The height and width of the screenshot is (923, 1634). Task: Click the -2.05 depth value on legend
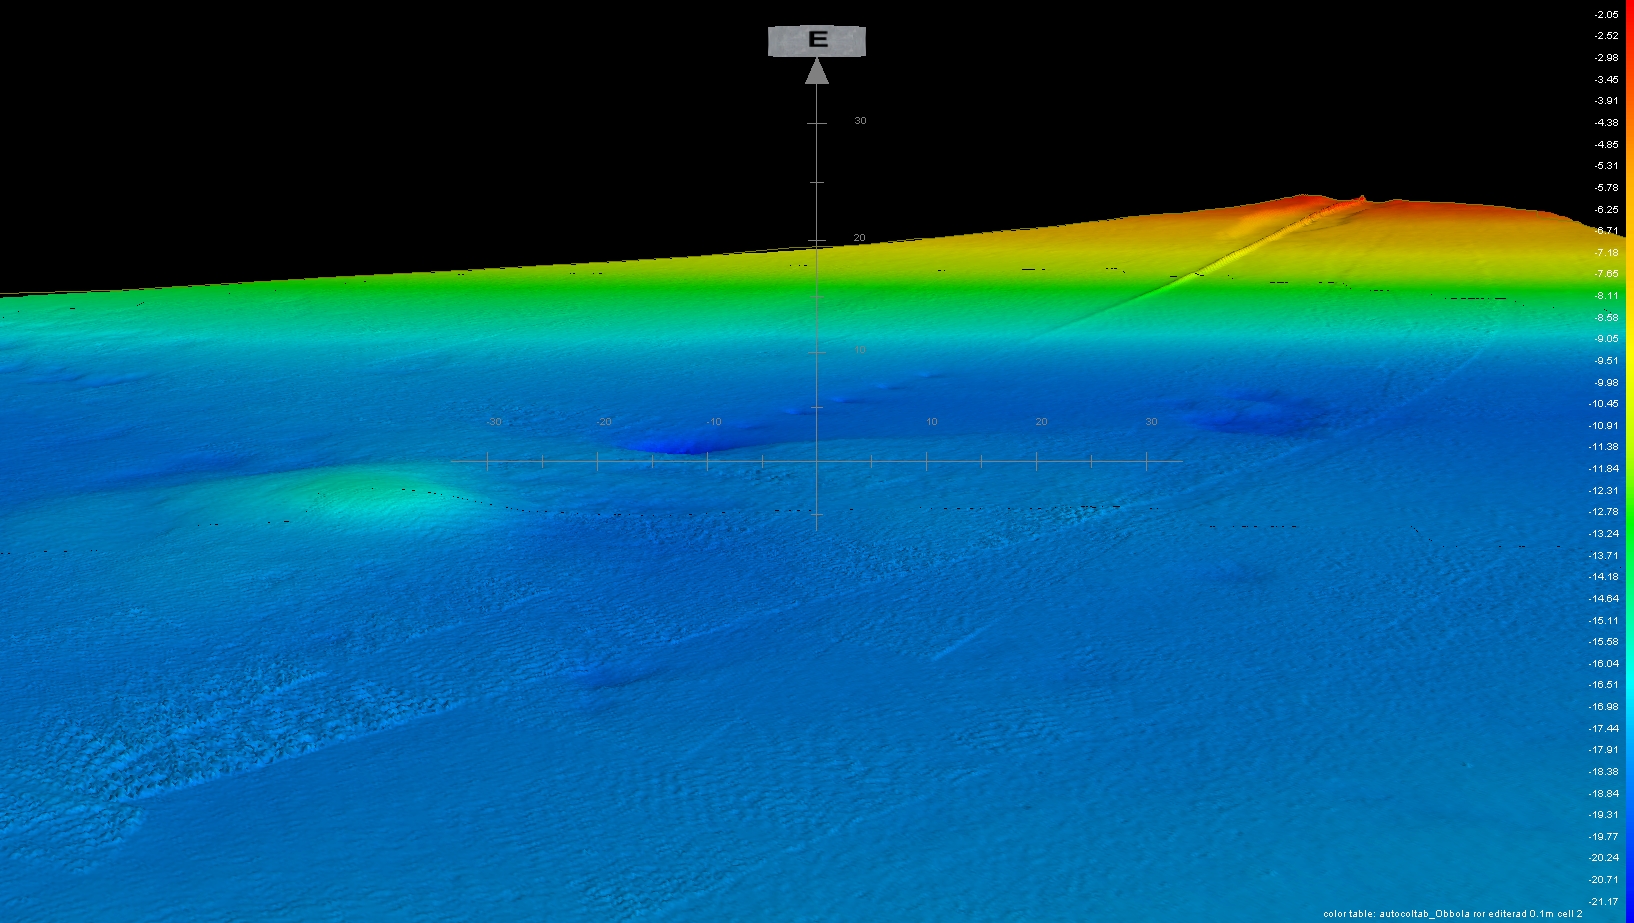(1605, 15)
